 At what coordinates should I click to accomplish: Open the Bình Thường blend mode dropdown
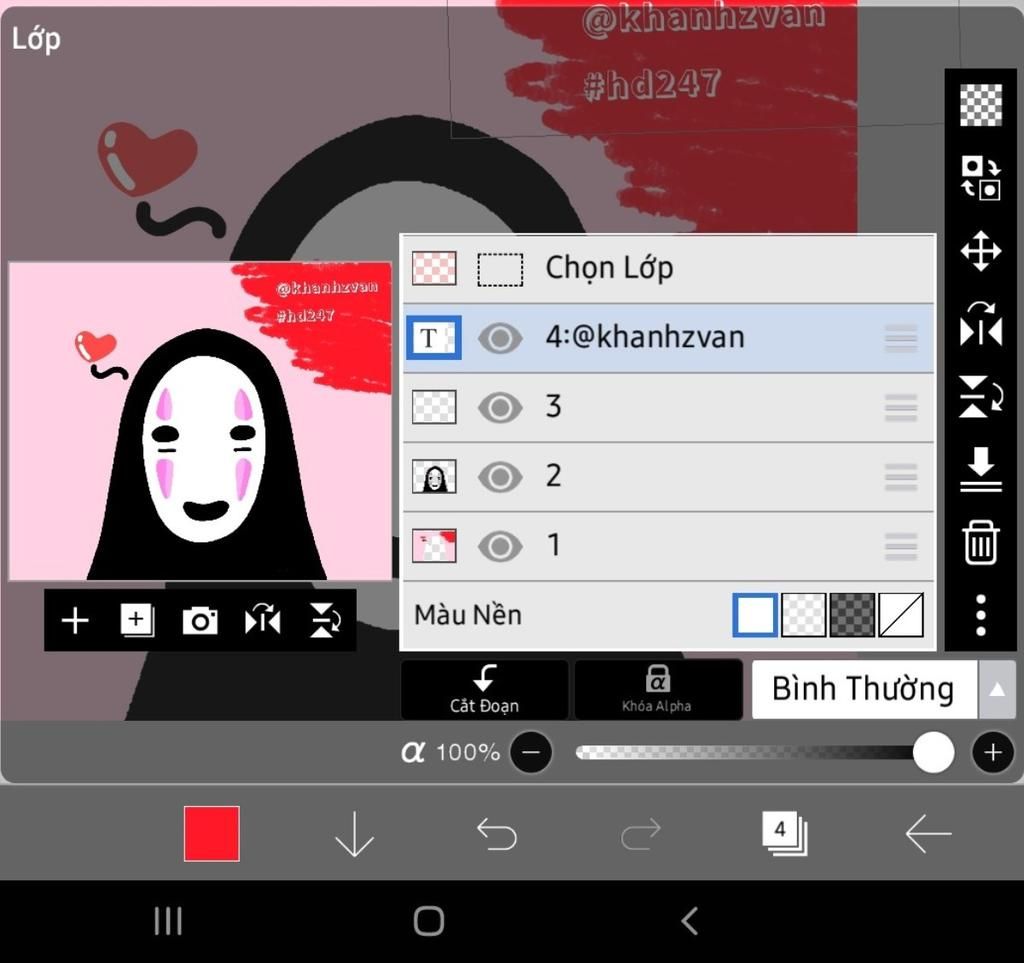coord(865,689)
